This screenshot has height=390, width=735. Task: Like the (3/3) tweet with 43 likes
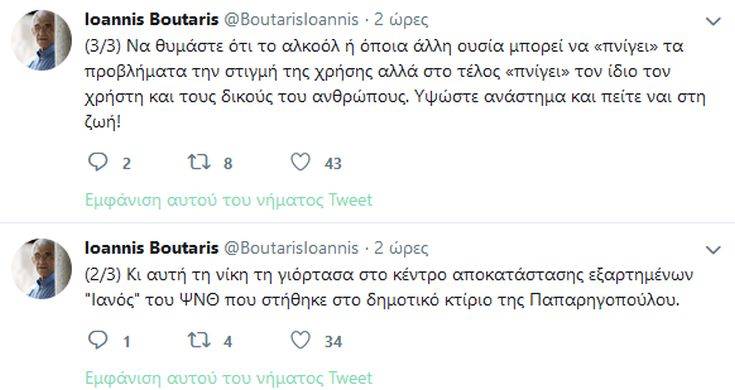300,162
